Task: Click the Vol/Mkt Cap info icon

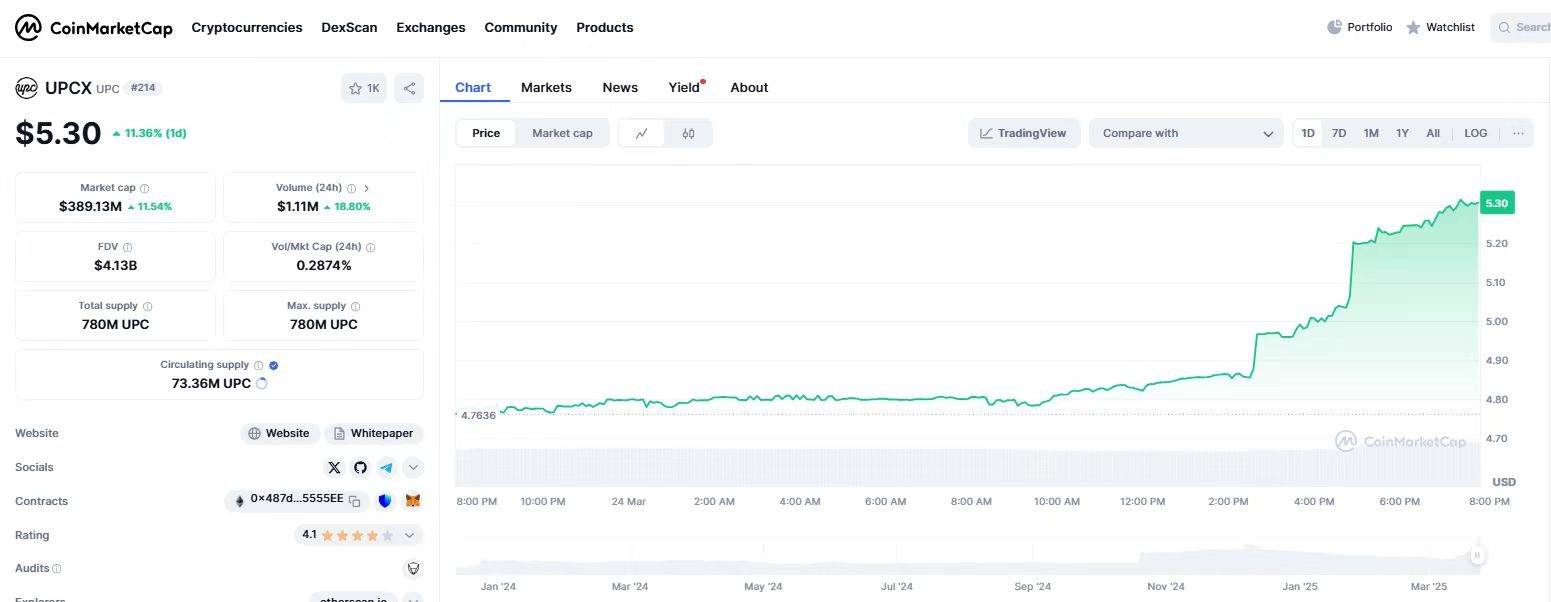Action: pyautogui.click(x=371, y=247)
